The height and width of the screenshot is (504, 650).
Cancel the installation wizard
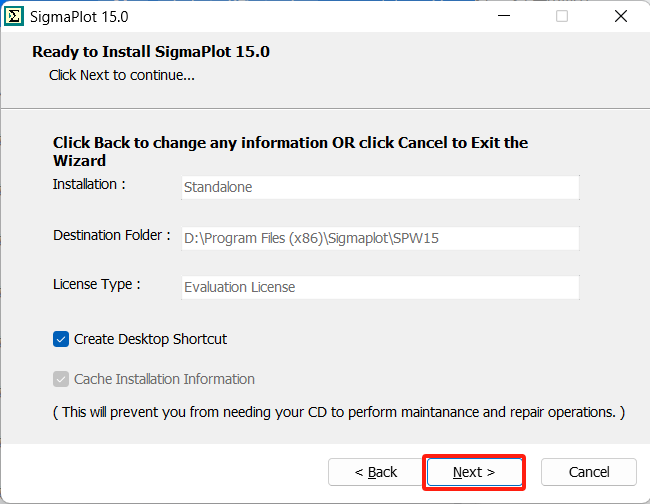pos(589,472)
